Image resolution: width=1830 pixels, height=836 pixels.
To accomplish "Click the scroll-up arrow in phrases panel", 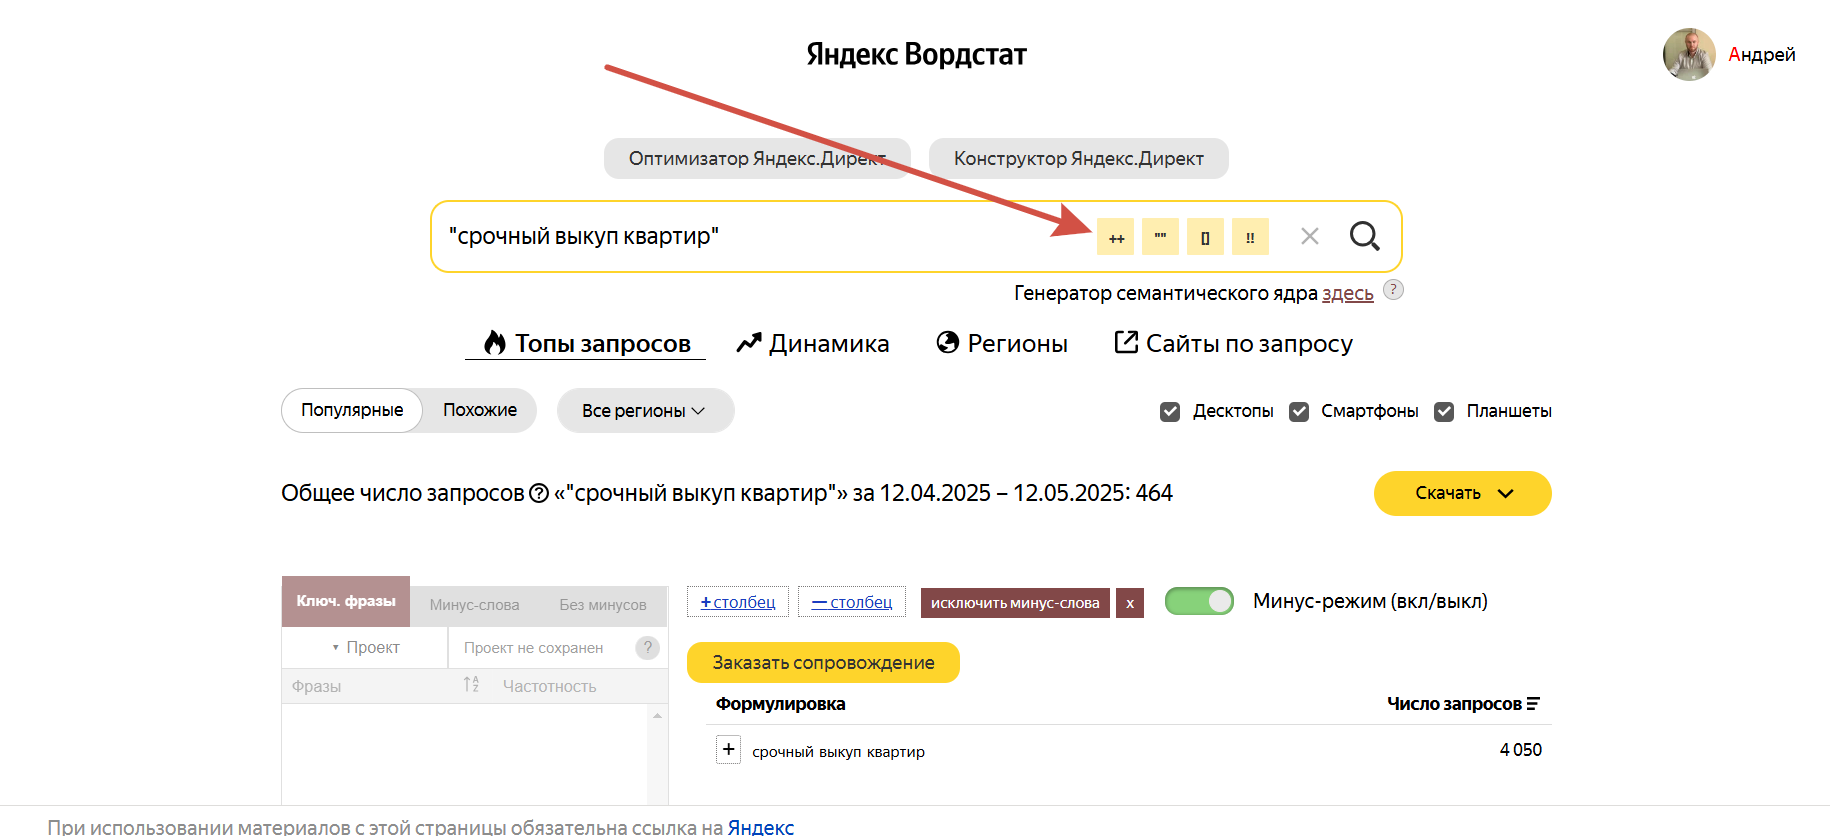I will [x=657, y=715].
